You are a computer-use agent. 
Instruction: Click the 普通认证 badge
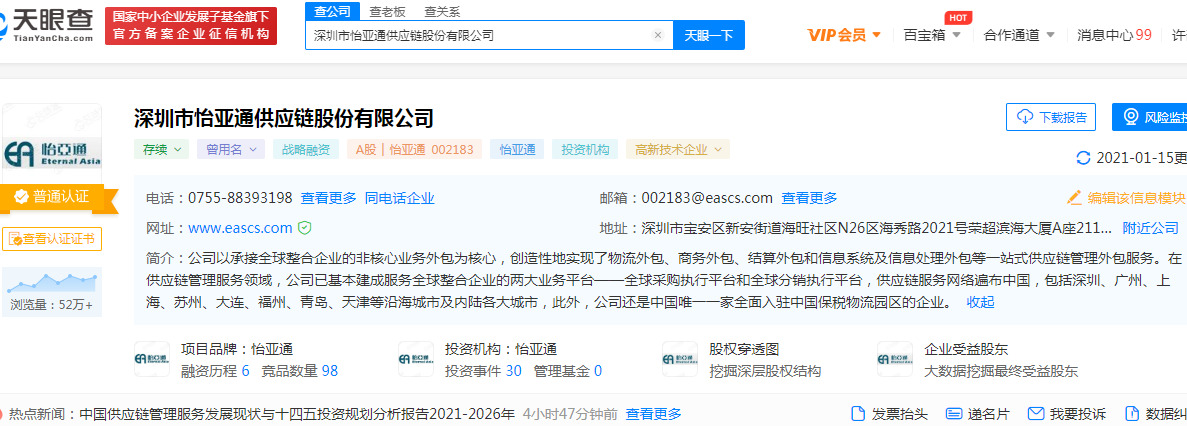60,197
